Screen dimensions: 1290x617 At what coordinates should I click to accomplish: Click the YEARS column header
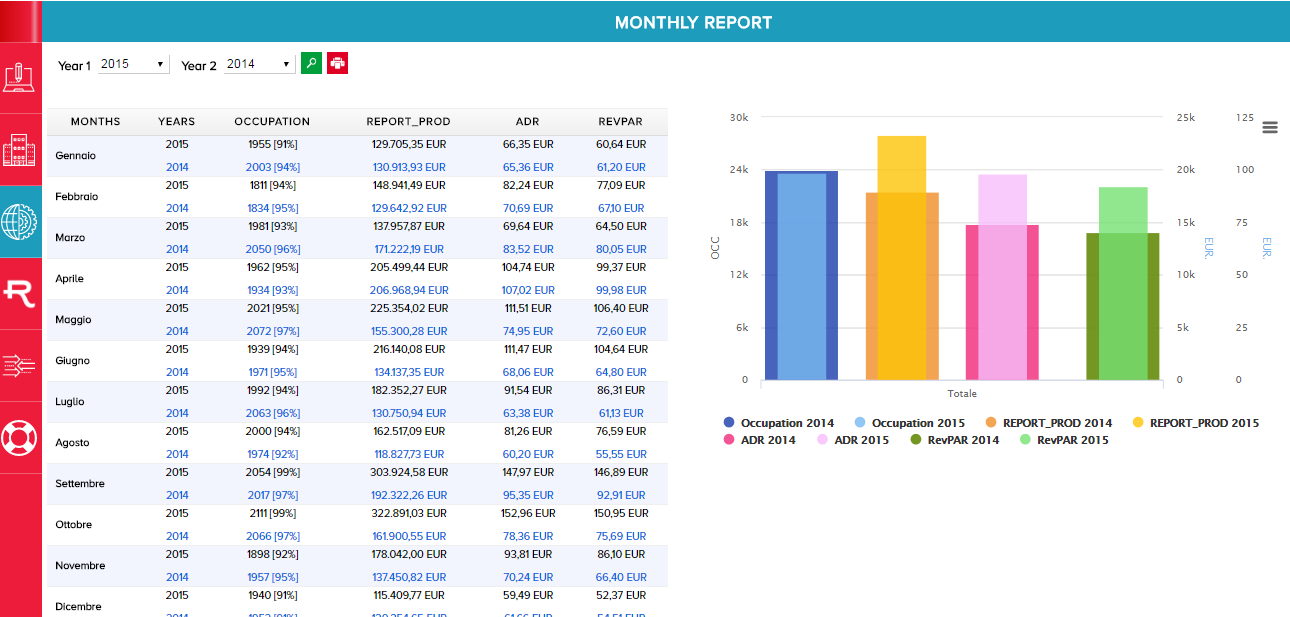(x=176, y=122)
